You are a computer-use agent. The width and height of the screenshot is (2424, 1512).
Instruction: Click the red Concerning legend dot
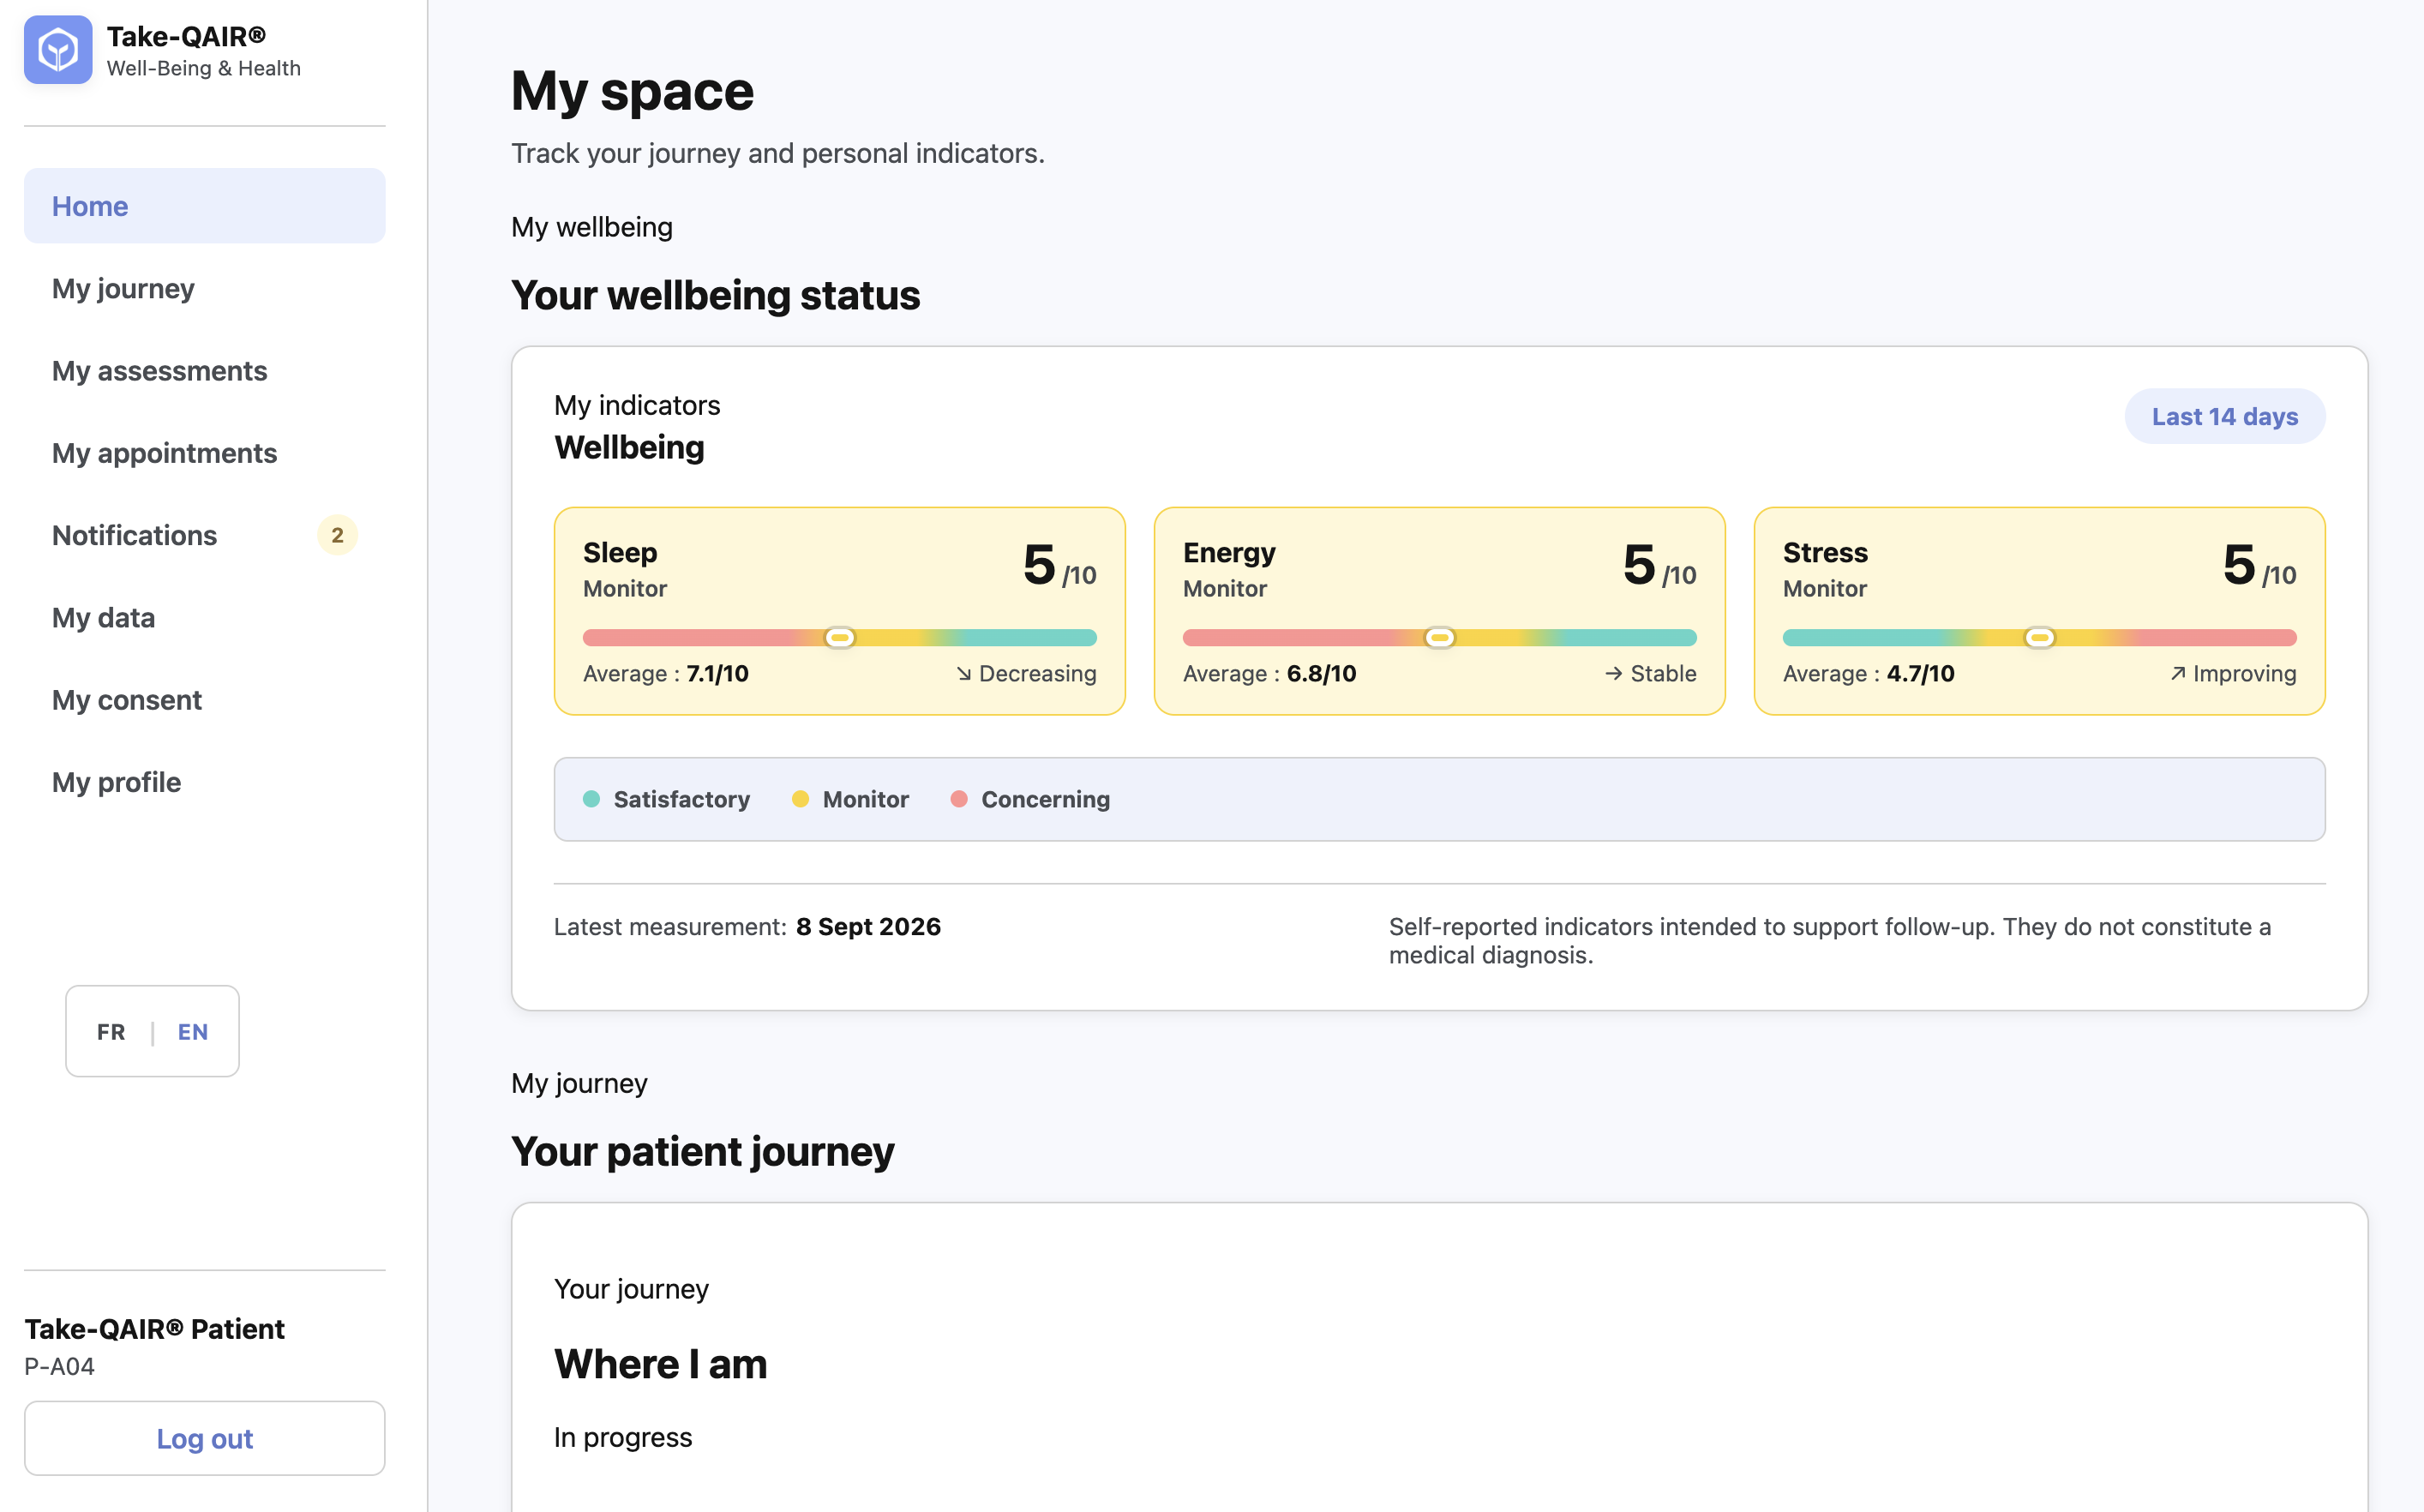(x=959, y=799)
